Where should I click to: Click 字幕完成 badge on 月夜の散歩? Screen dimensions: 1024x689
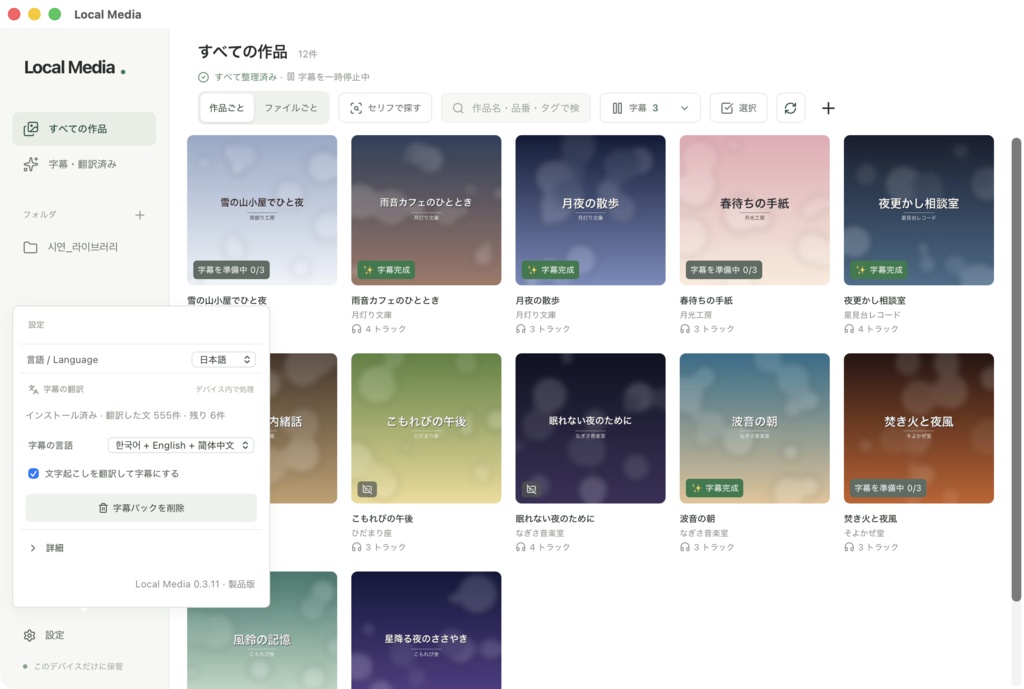click(550, 270)
